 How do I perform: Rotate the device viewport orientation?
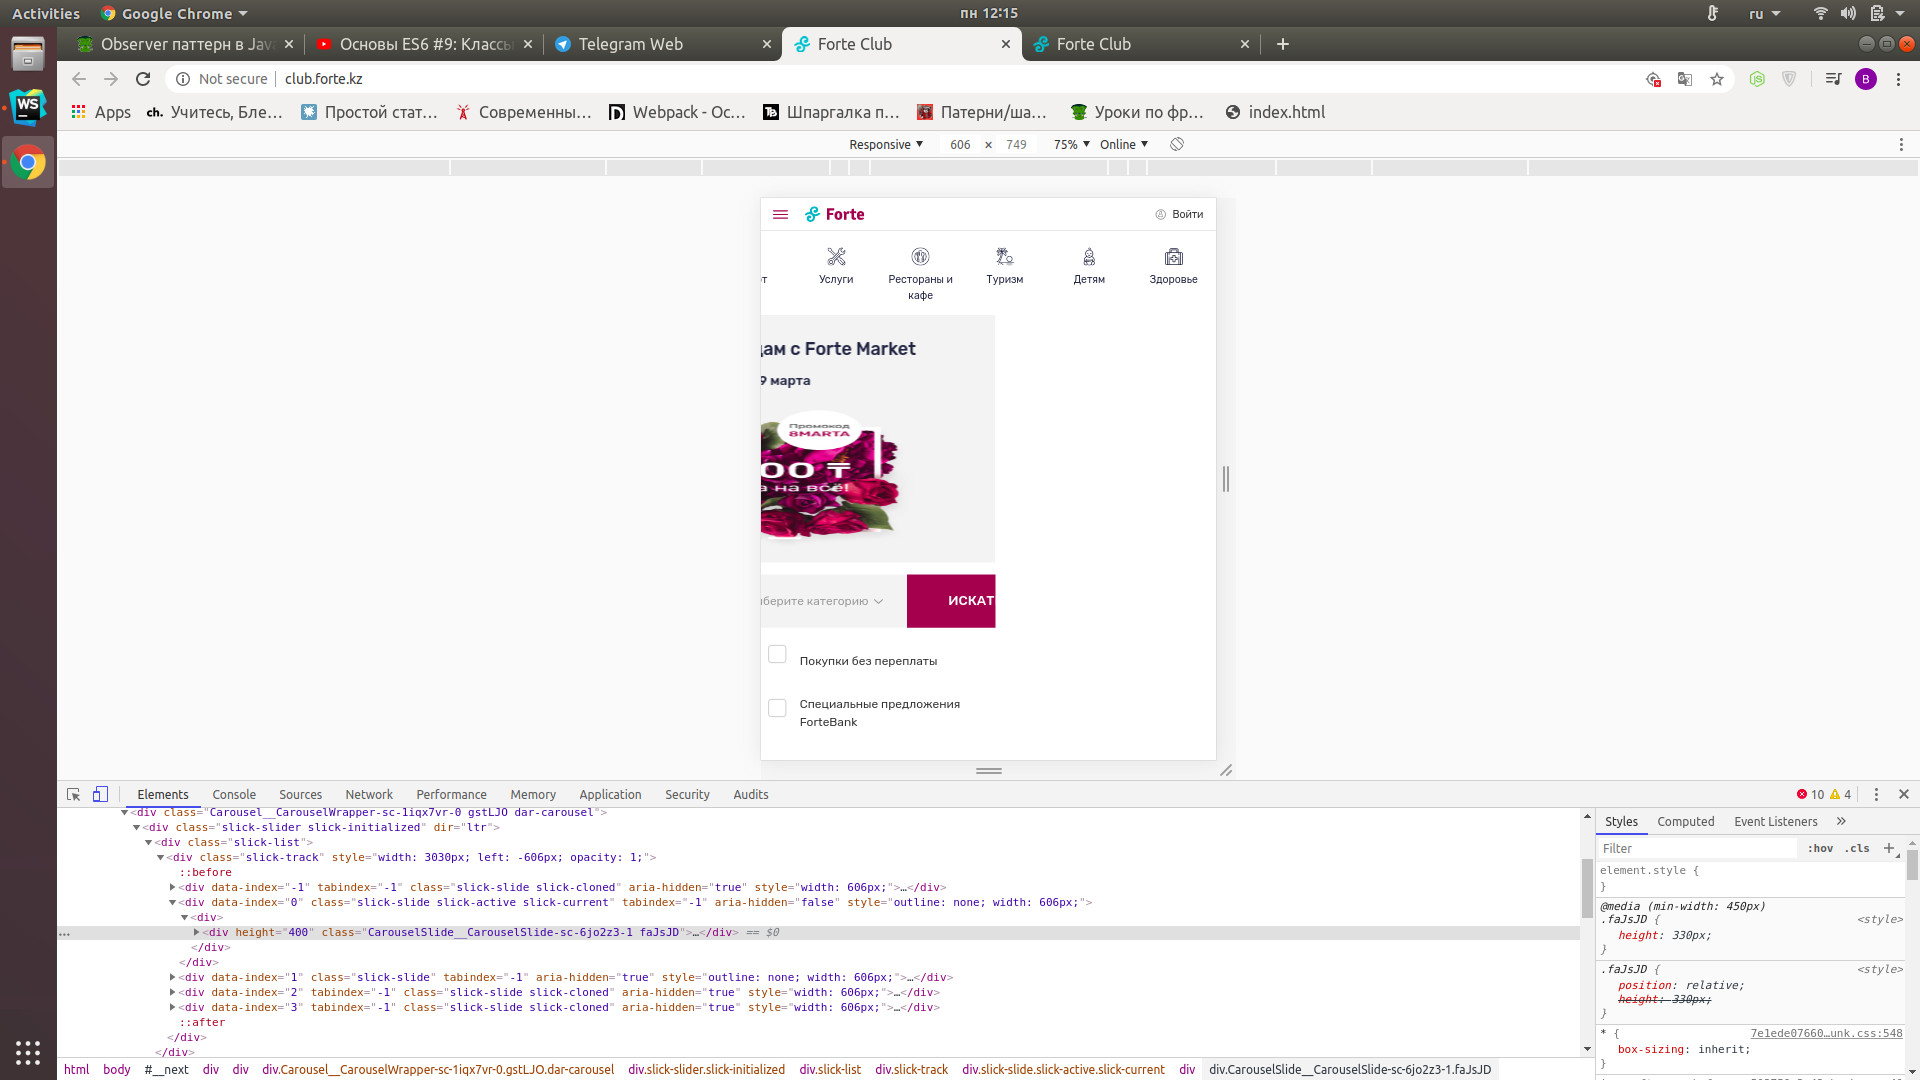[1177, 144]
